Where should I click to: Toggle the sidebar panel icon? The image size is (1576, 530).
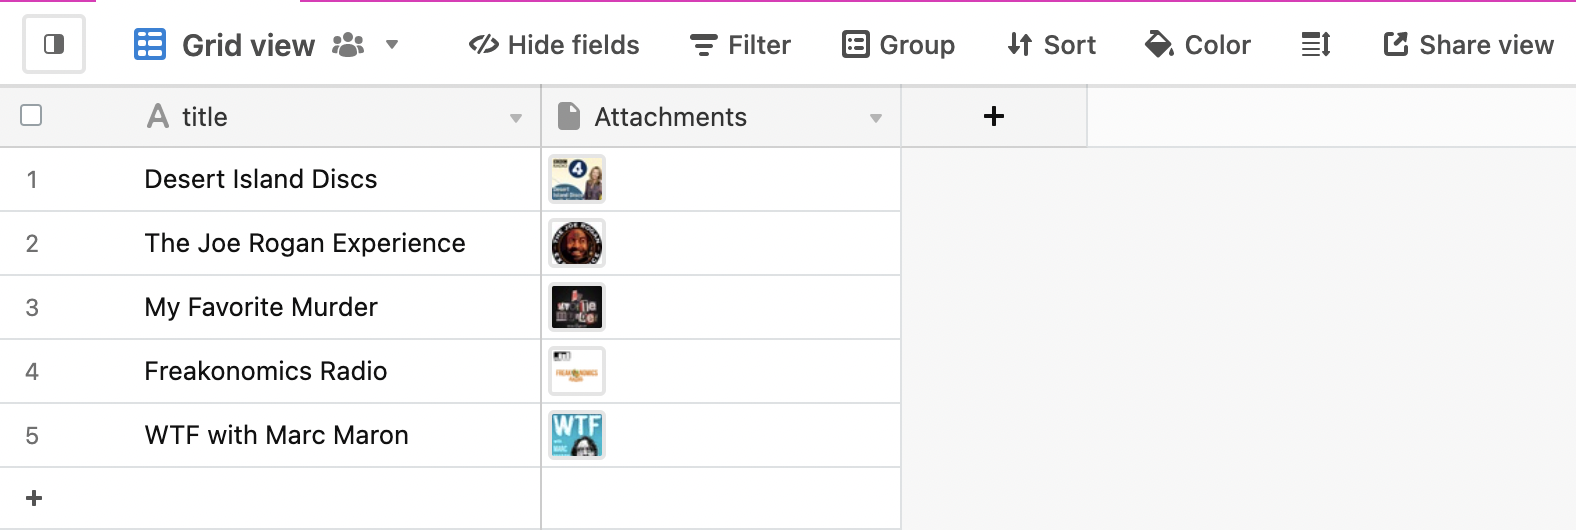click(x=54, y=44)
